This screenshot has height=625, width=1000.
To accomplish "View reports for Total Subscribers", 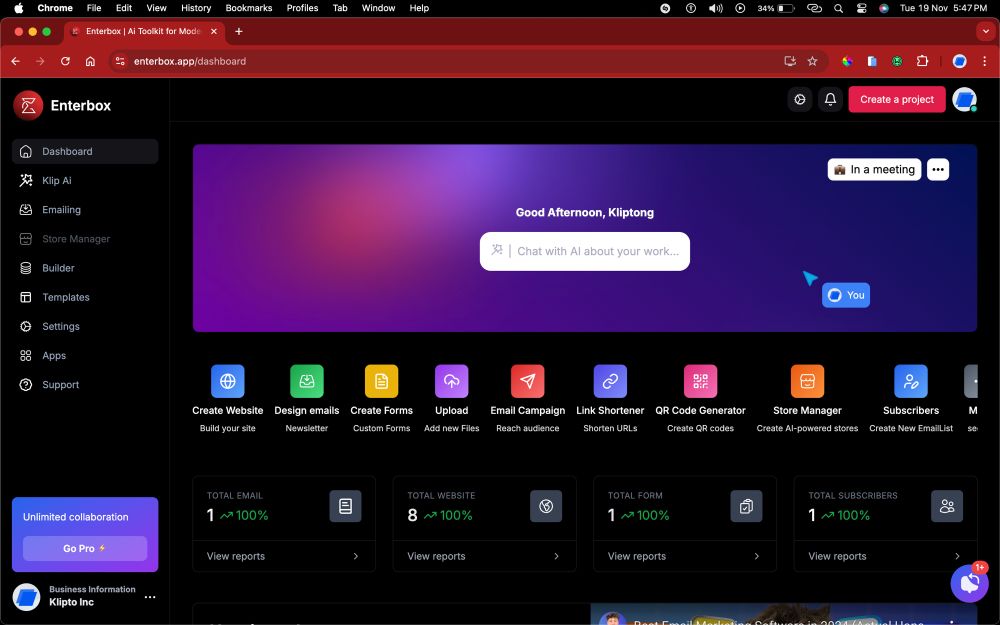I will pyautogui.click(x=885, y=556).
